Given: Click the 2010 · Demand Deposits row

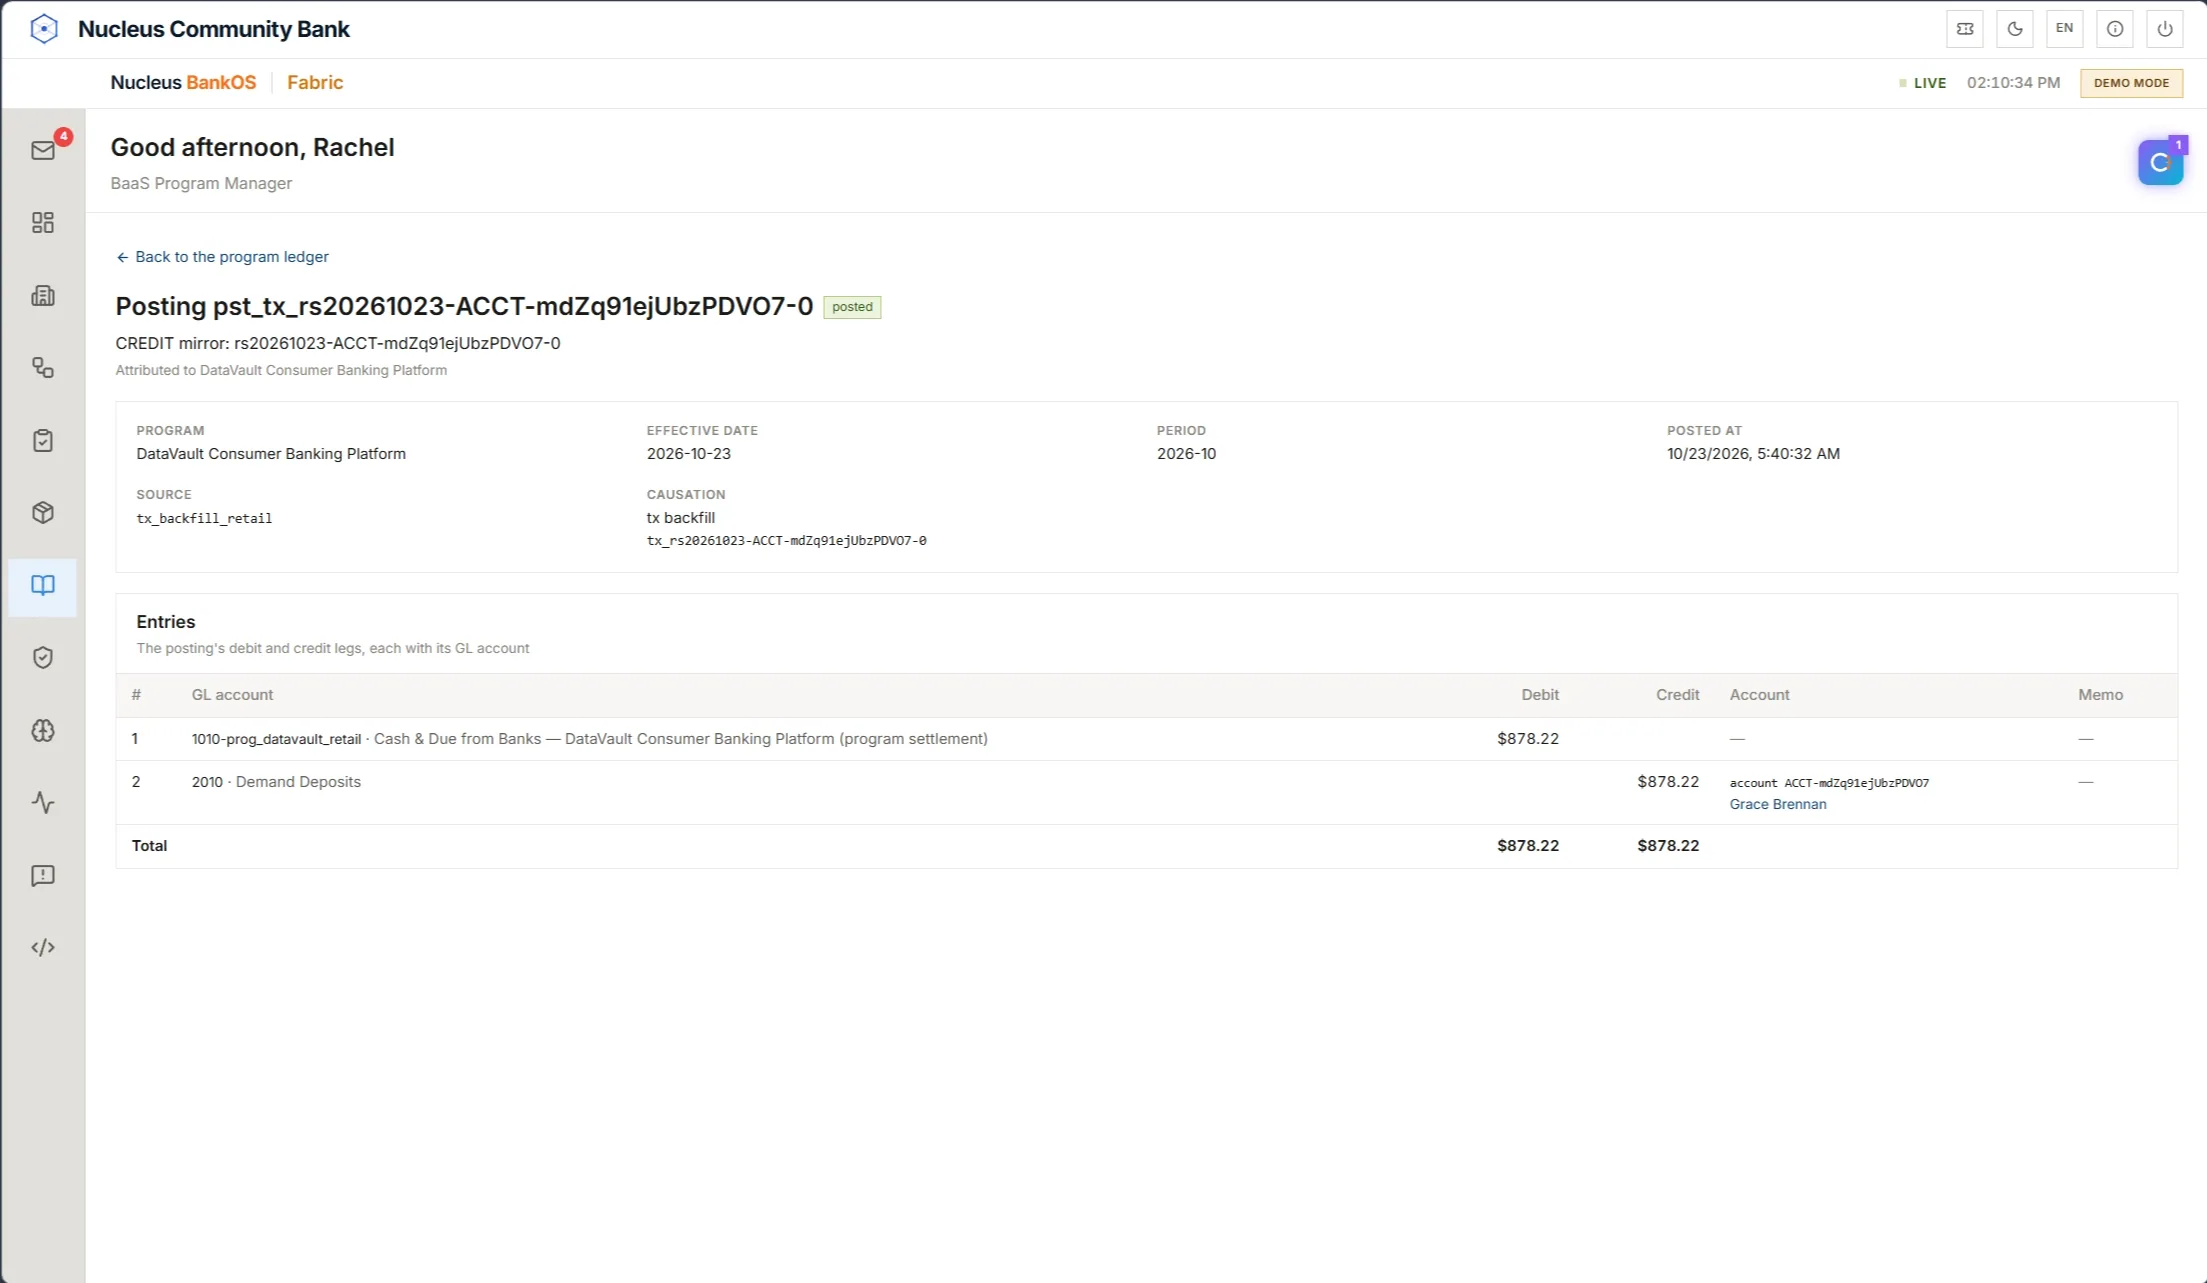Looking at the screenshot, I should [1146, 793].
